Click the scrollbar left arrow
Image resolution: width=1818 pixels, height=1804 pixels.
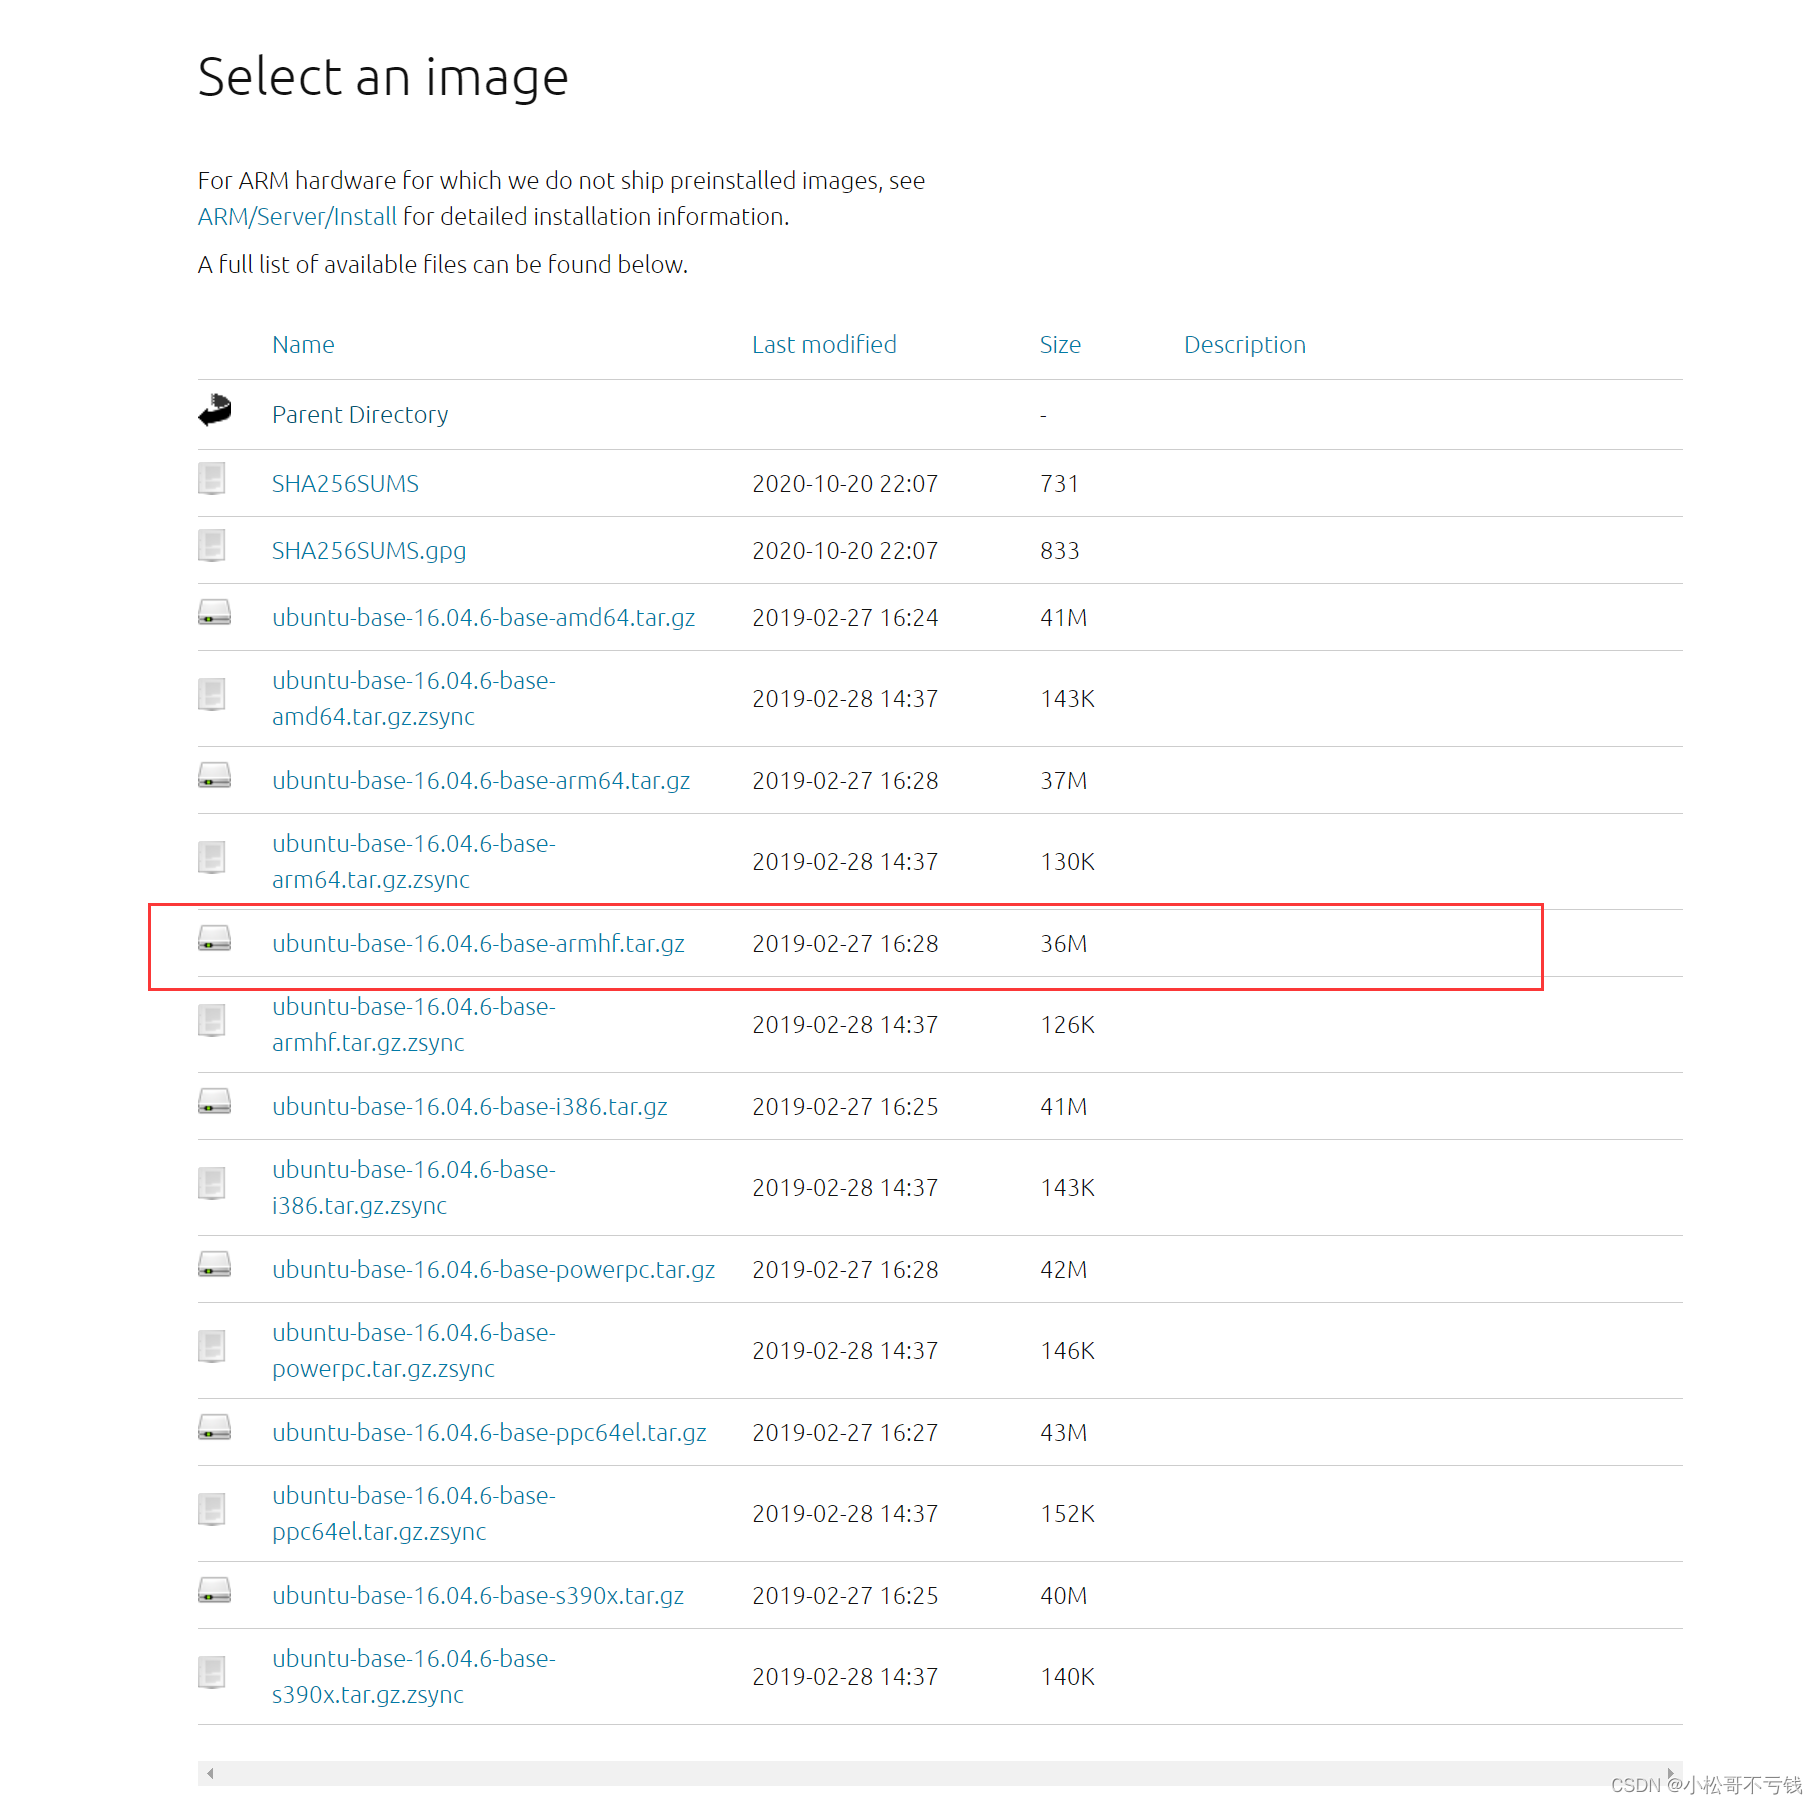[x=210, y=1773]
